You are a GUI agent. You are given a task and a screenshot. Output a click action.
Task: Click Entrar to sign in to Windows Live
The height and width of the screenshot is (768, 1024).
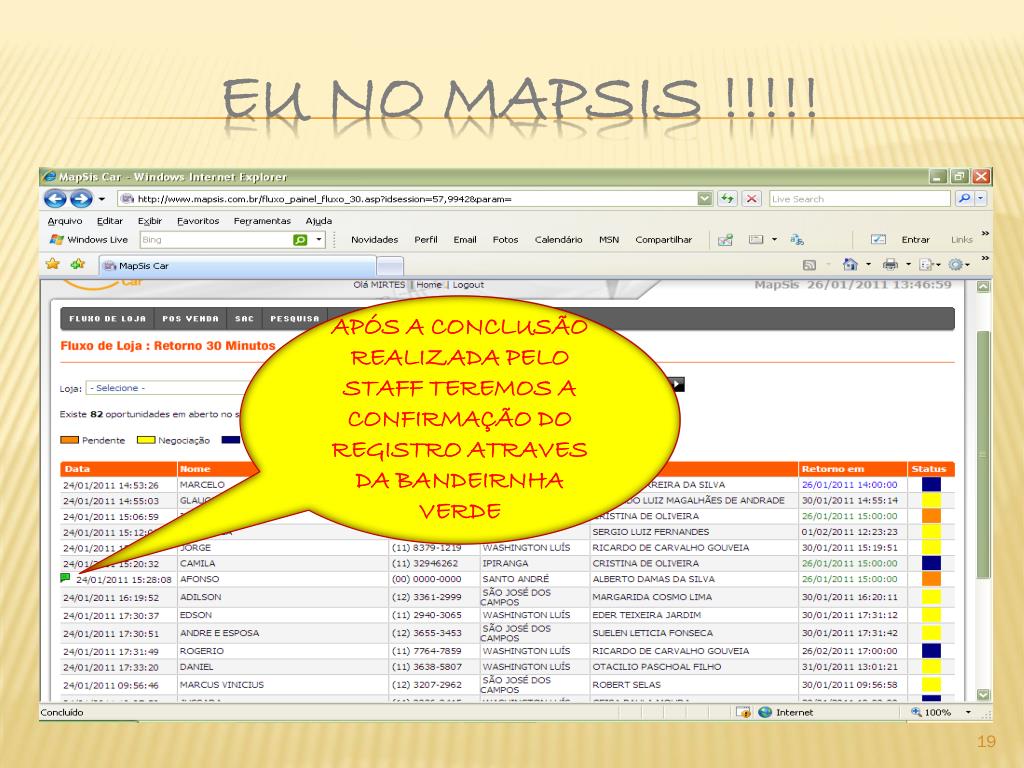916,240
